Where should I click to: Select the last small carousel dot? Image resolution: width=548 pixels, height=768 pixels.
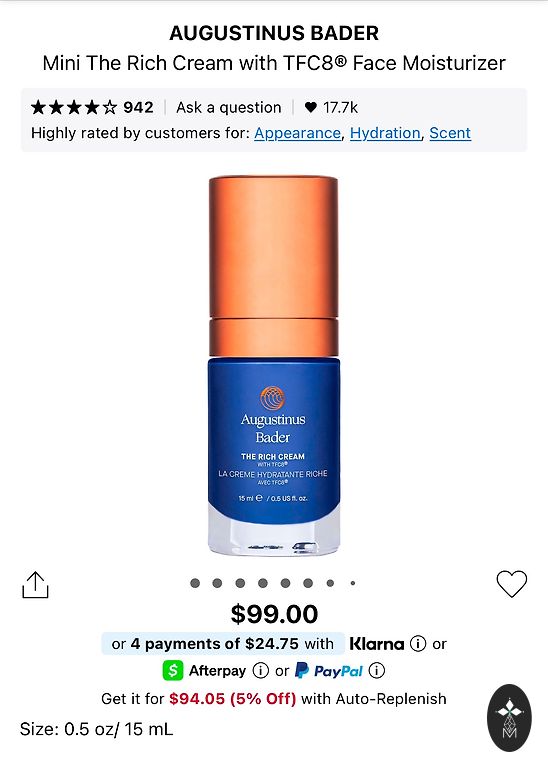click(x=353, y=583)
